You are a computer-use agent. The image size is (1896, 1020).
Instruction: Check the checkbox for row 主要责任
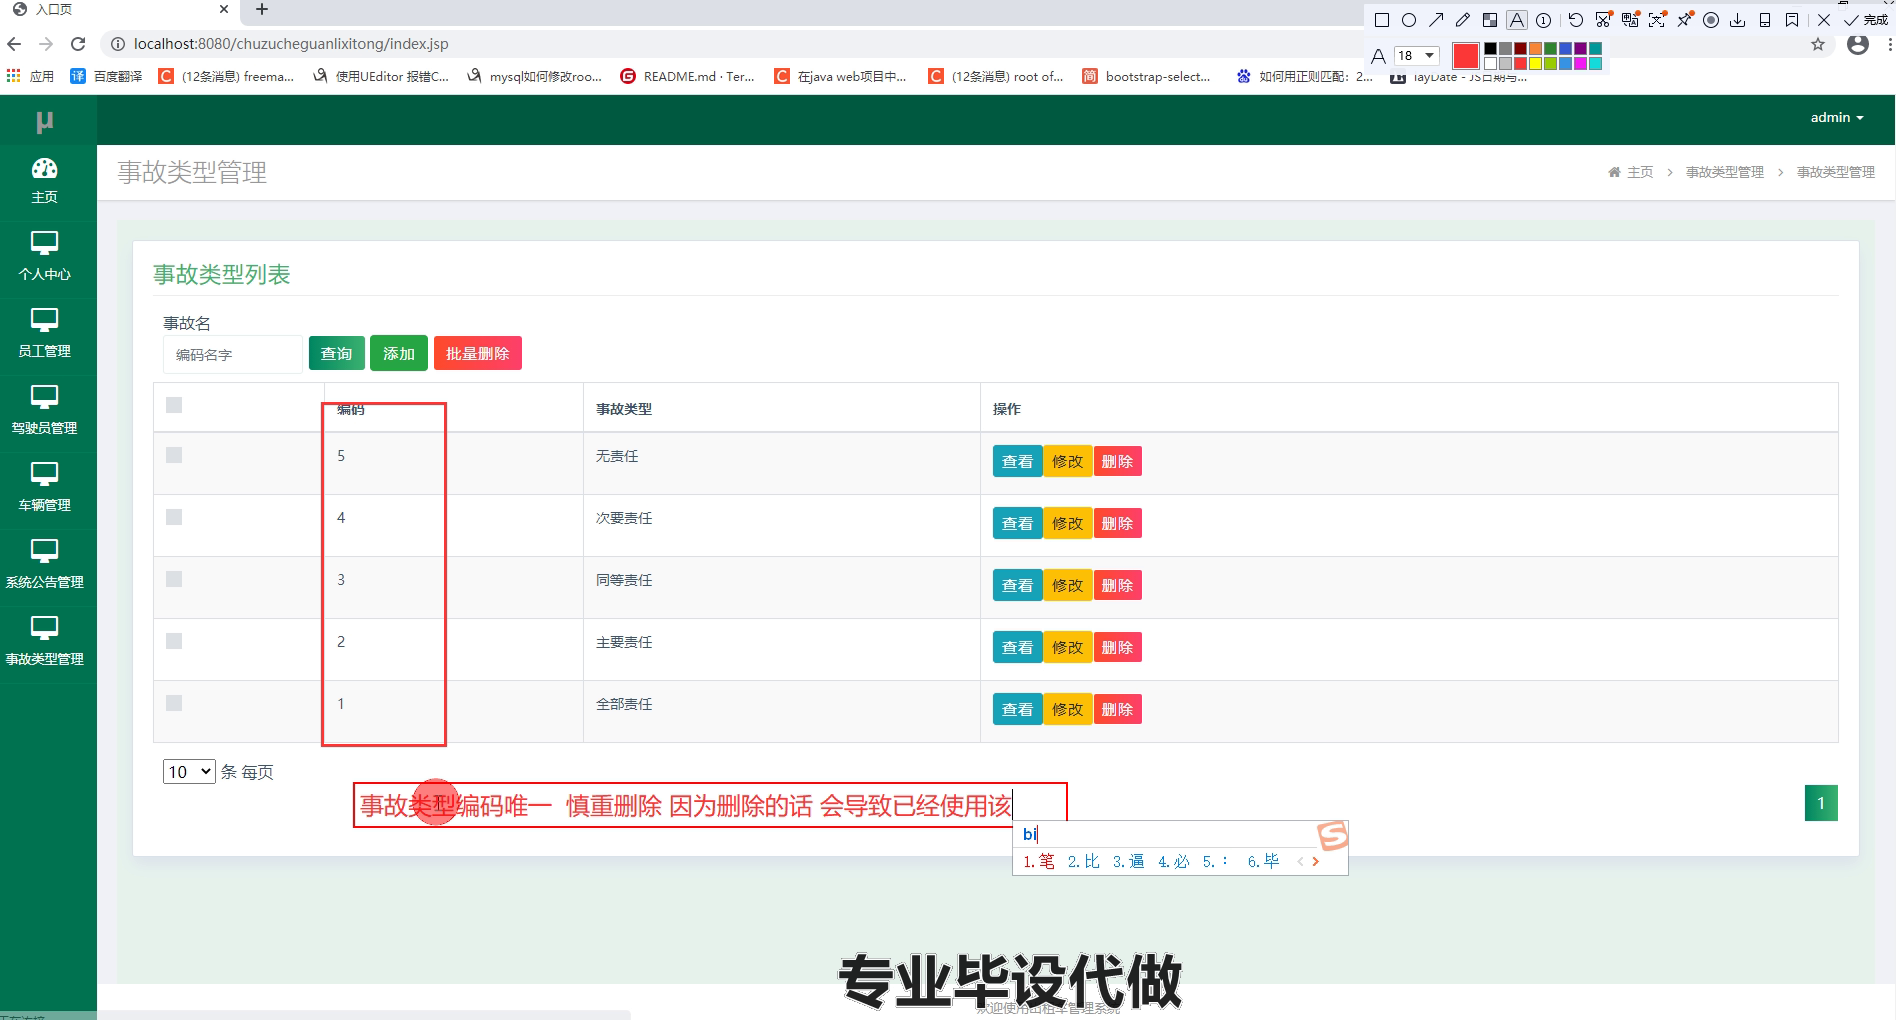(x=174, y=641)
